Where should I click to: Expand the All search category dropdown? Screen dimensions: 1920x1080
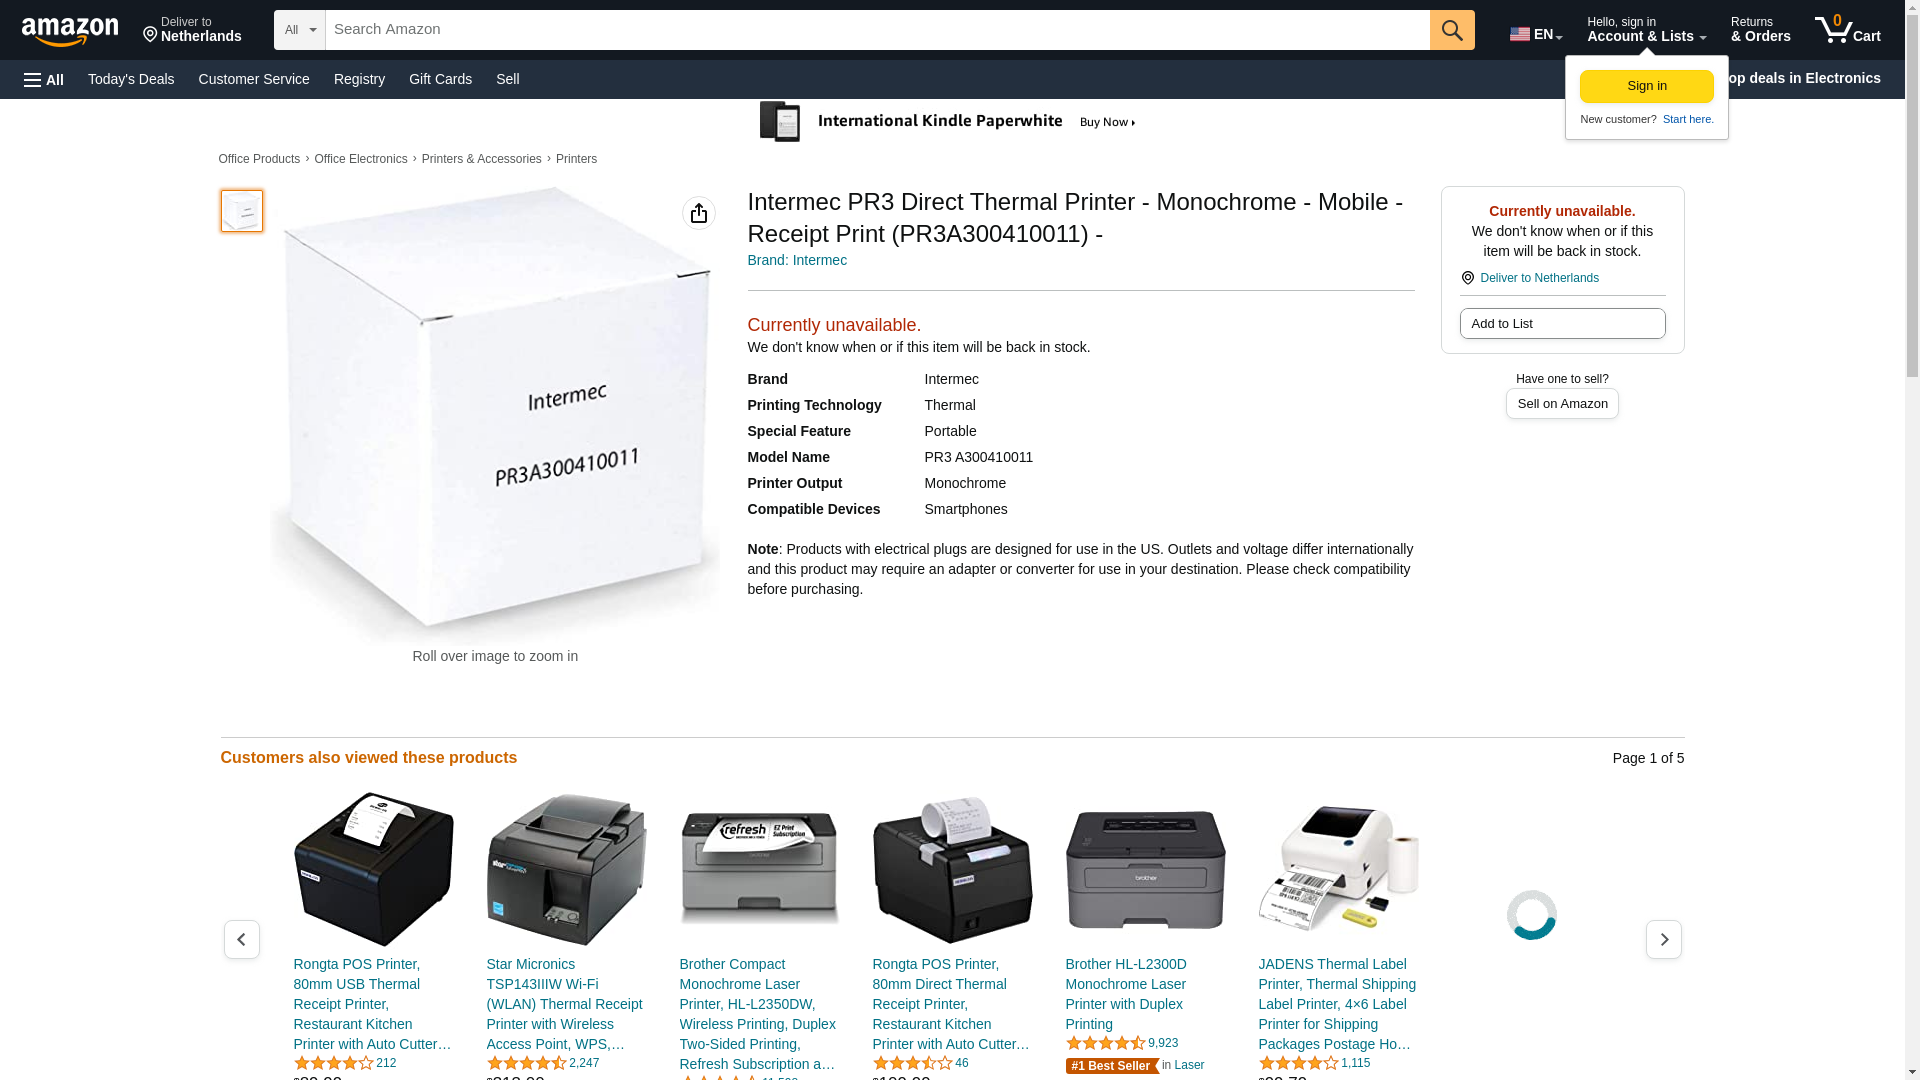click(299, 30)
